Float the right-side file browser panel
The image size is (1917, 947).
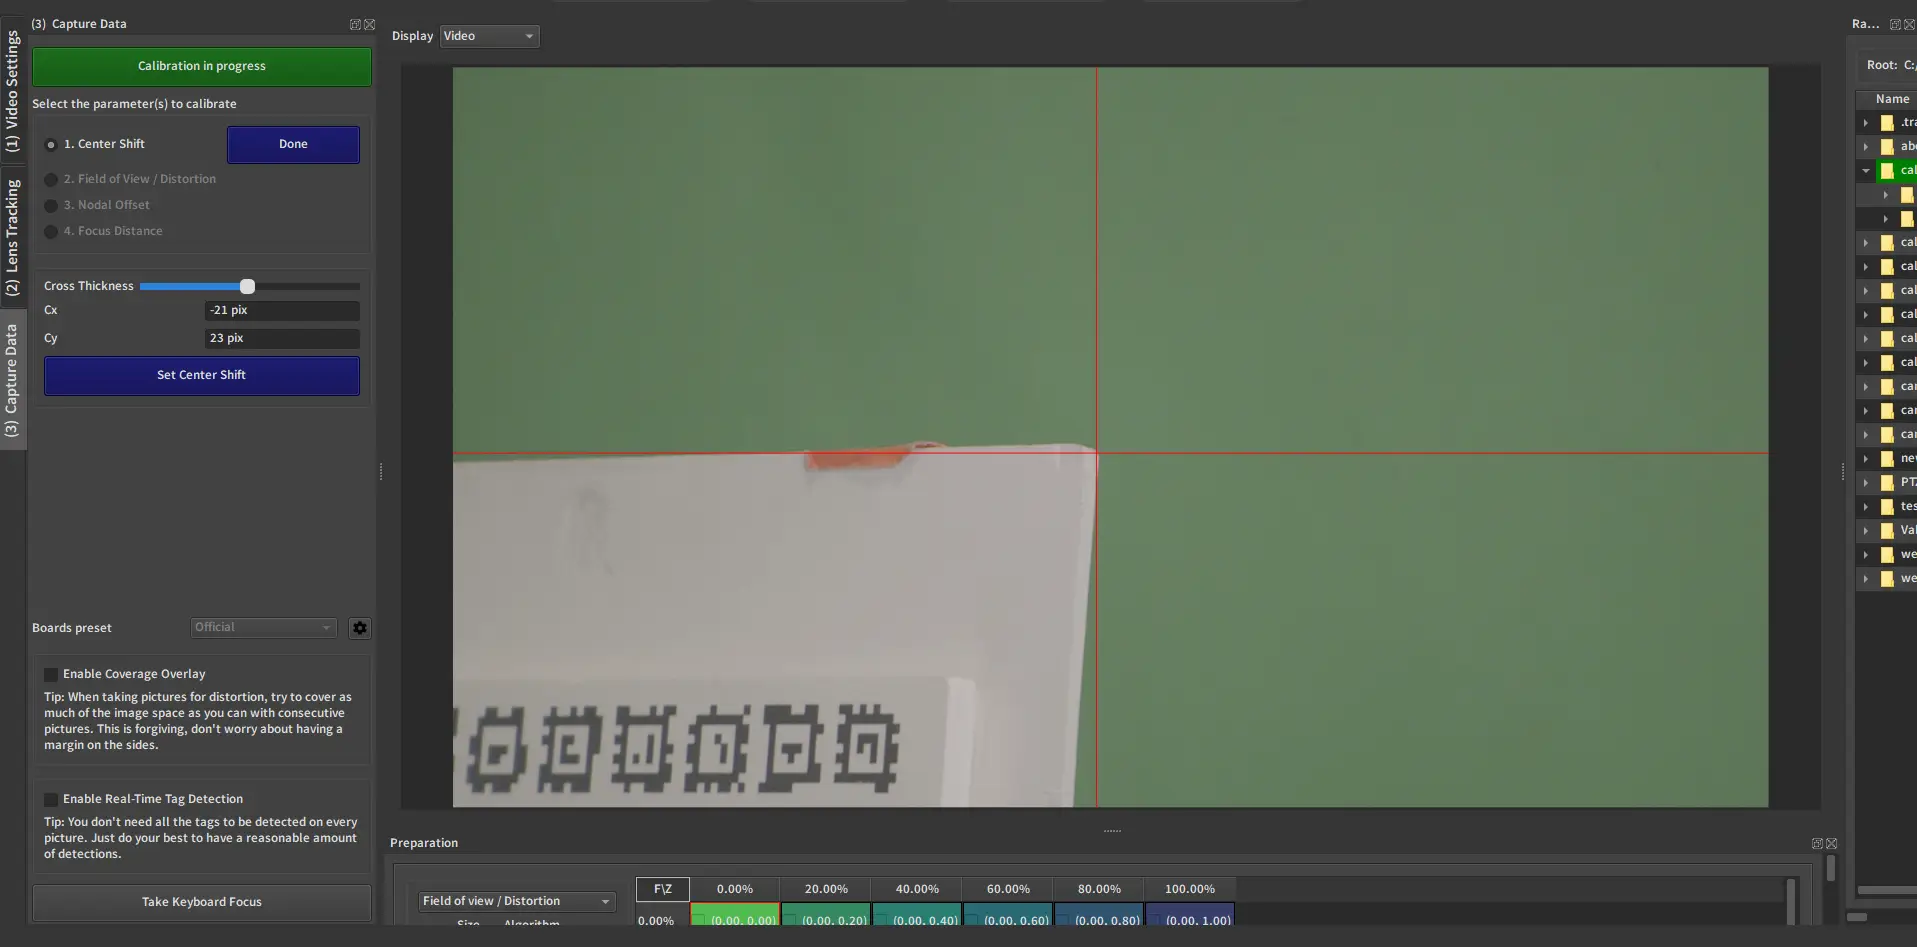pos(1895,24)
